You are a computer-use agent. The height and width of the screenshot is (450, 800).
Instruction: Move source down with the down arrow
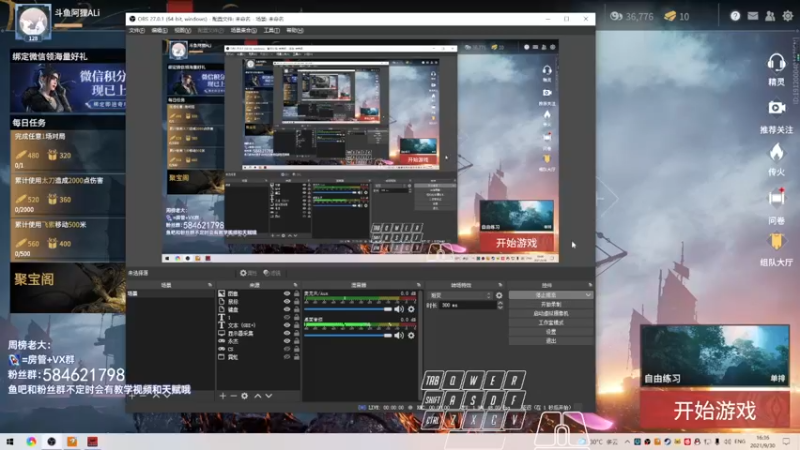pyautogui.click(x=269, y=396)
